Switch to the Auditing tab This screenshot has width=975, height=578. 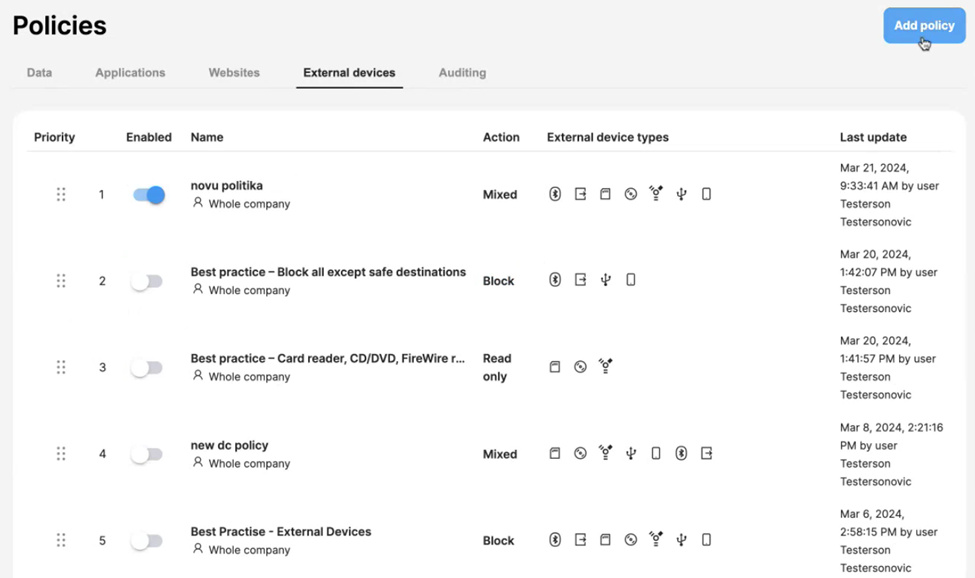click(461, 72)
